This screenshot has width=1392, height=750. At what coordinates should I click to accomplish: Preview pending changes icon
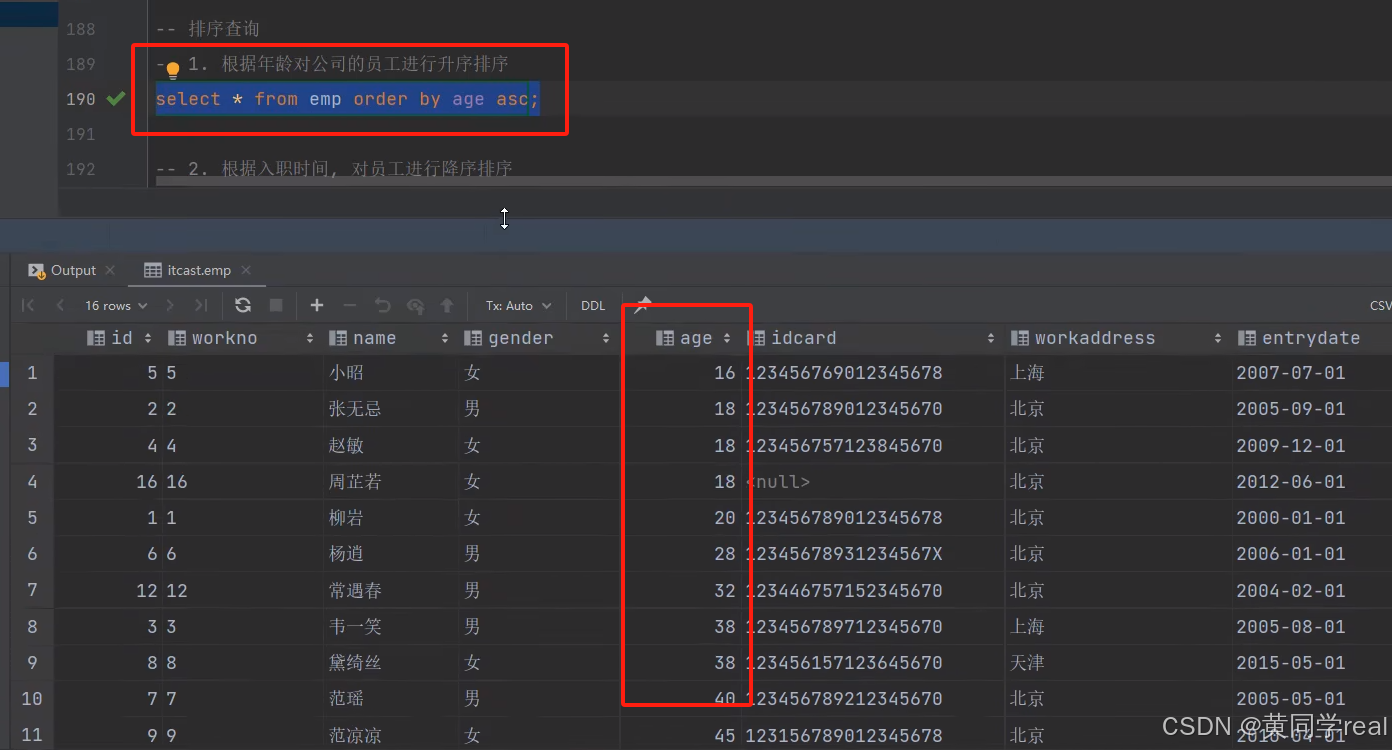click(415, 305)
